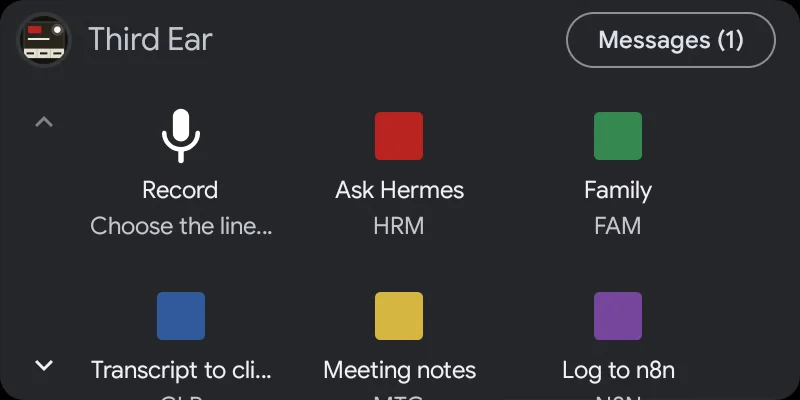
Task: Click the Meeting notes label
Action: pyautogui.click(x=399, y=370)
